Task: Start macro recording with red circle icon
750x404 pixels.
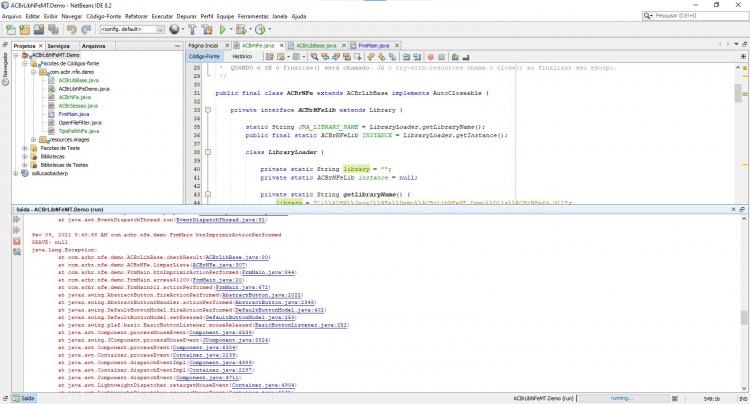Action: coord(430,57)
